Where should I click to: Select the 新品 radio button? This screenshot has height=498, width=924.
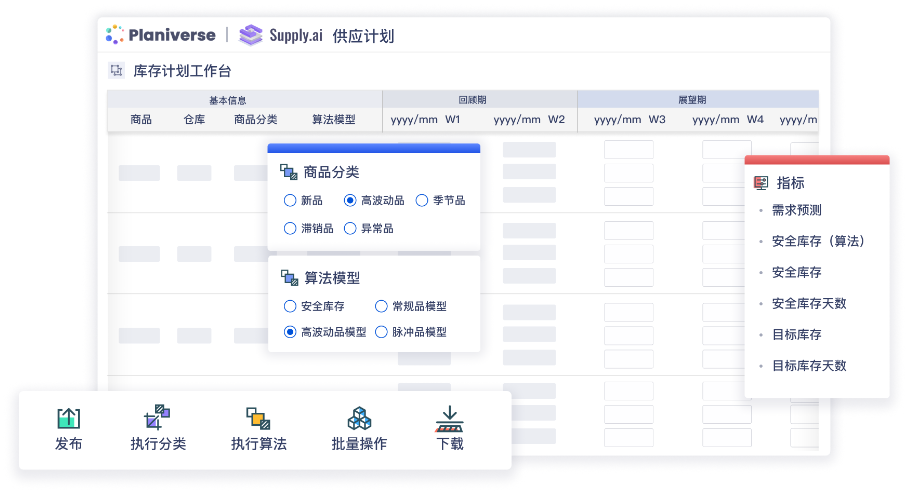[290, 200]
